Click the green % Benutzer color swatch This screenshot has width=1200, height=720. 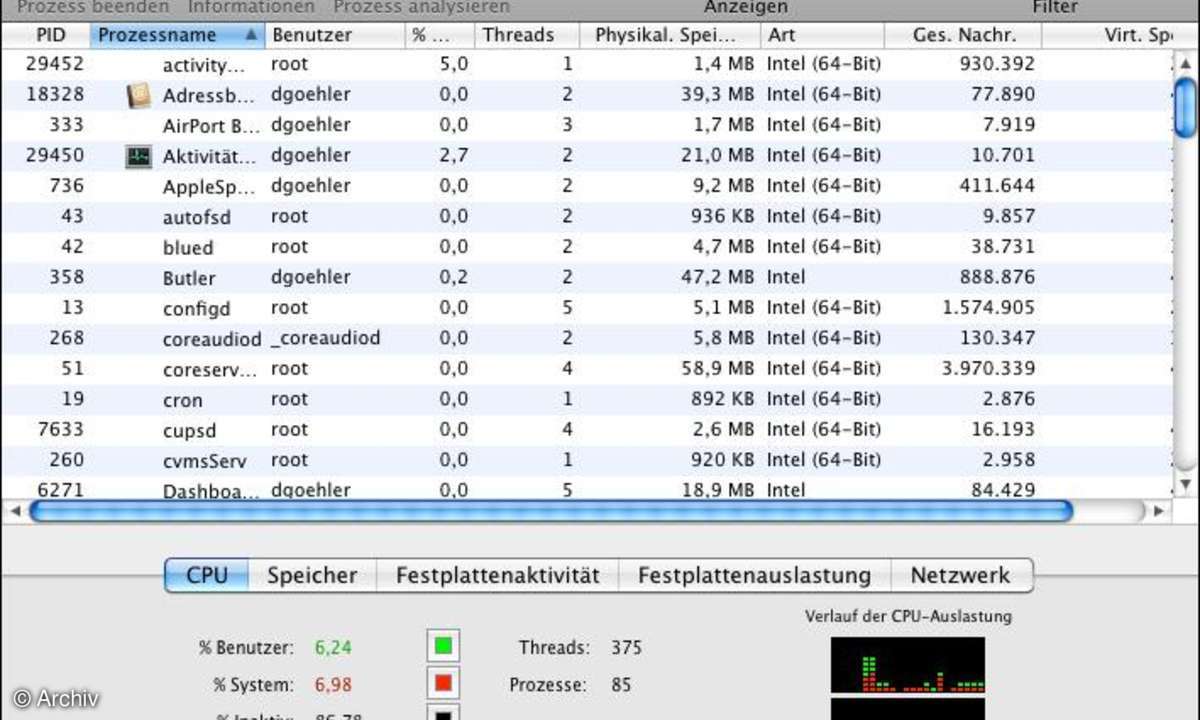pos(442,647)
